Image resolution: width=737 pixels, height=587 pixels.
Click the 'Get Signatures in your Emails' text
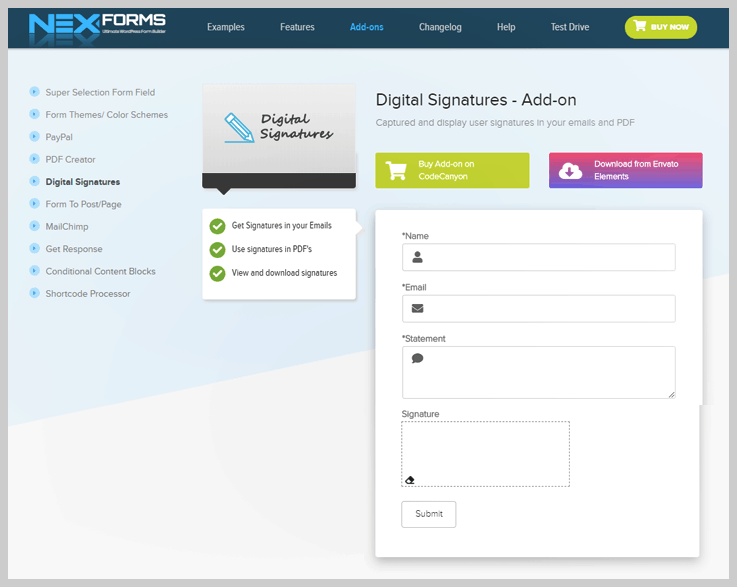point(282,226)
